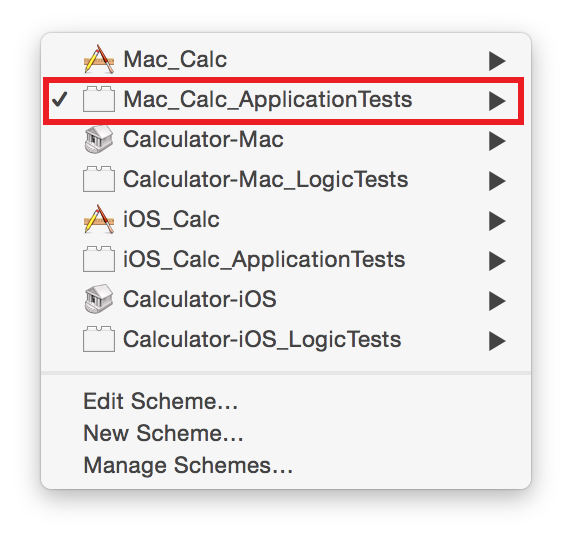
Task: Expand the Mac_Calc_ApplicationTests submenu arrow
Action: pyautogui.click(x=497, y=101)
